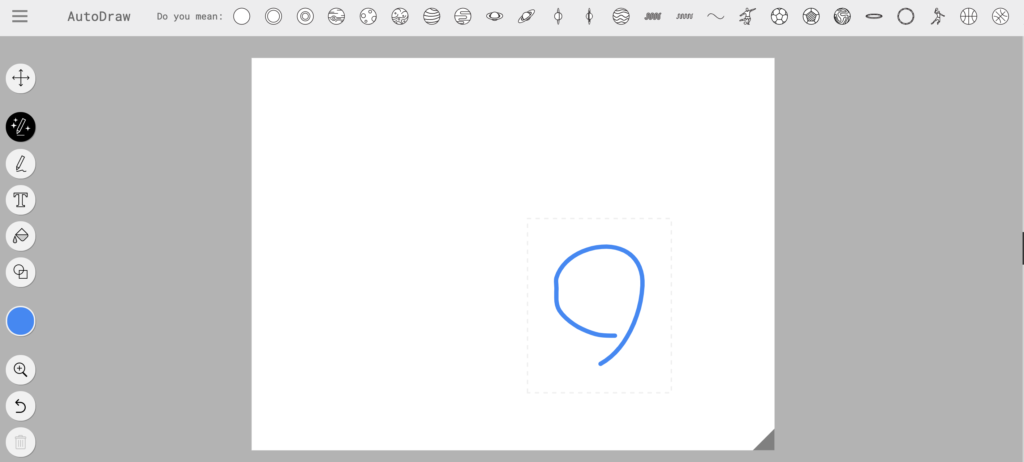1024x462 pixels.
Task: Click the Zoom magnifier tool
Action: pyautogui.click(x=21, y=370)
